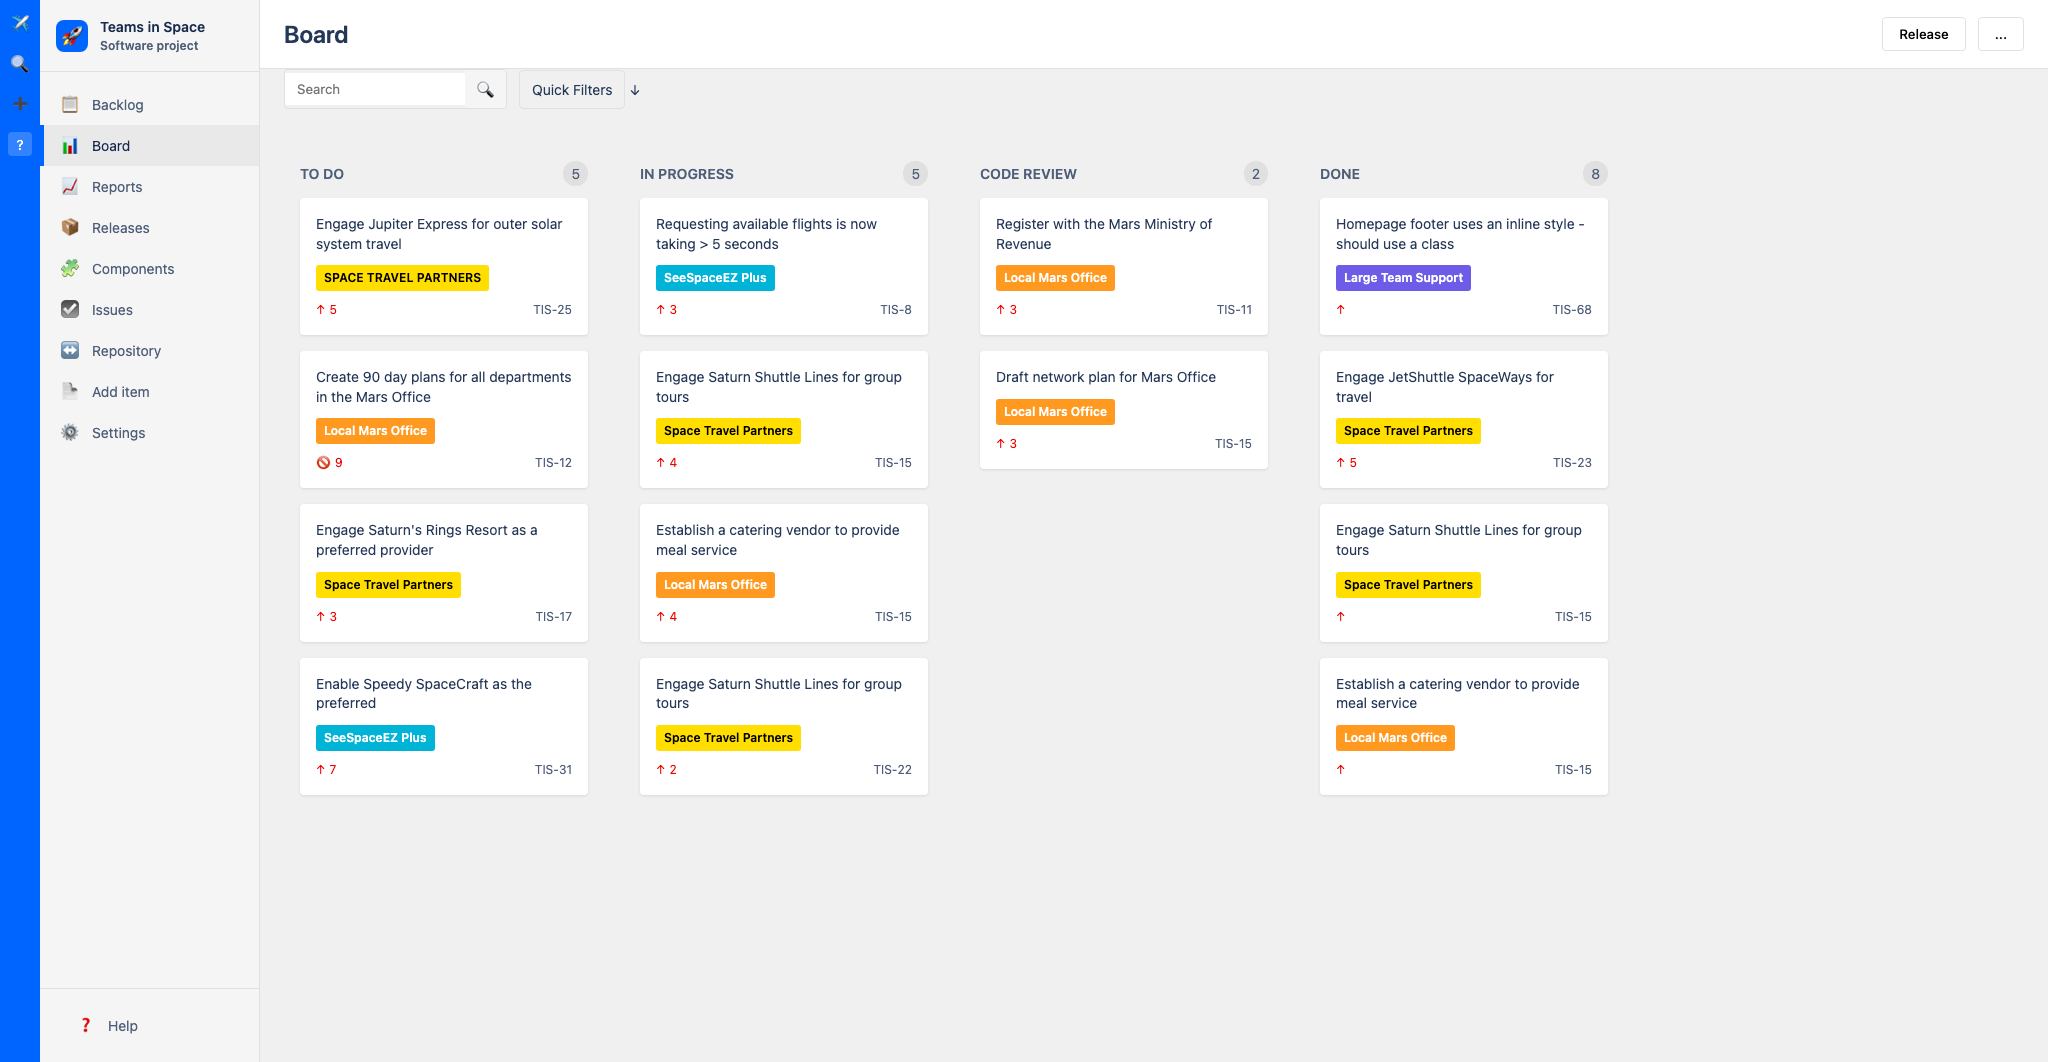Click the magnifier search icon in the blue rail
2048x1062 pixels.
19,64
